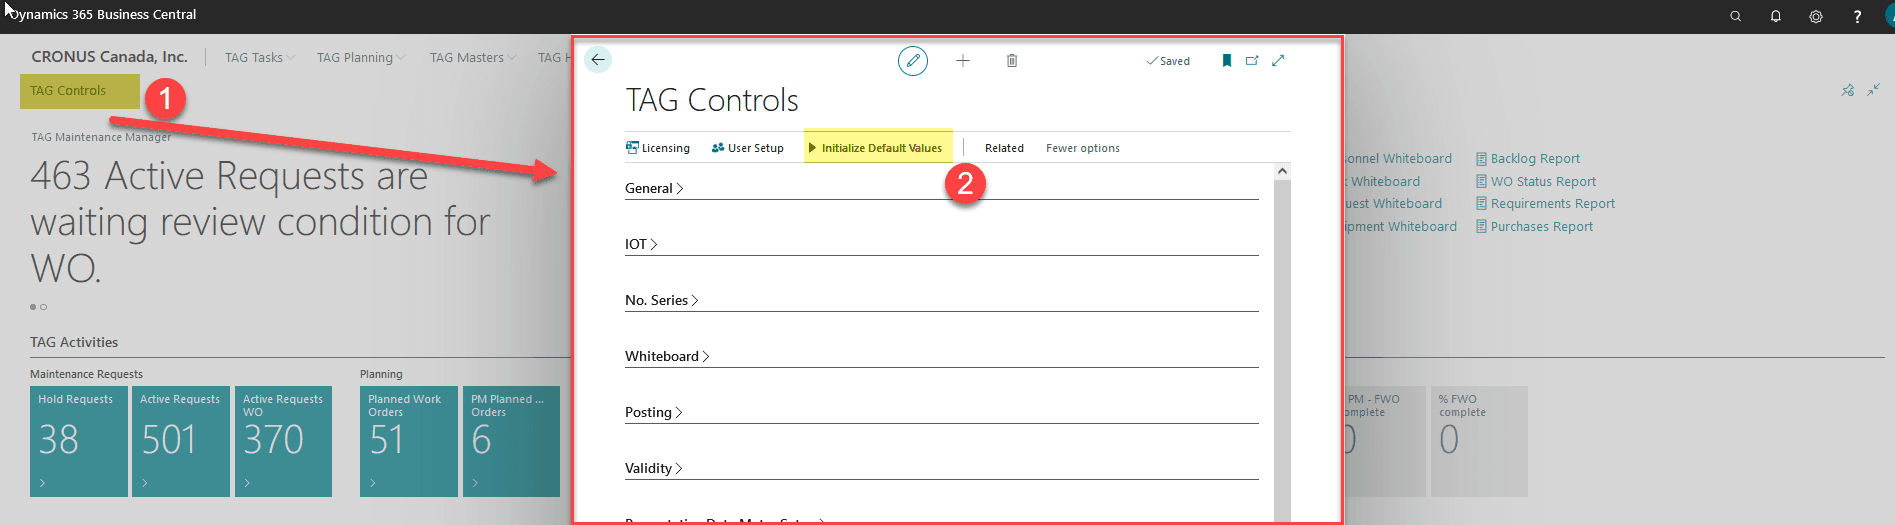
Task: Click the 463 Active Requests headline
Action: [260, 222]
